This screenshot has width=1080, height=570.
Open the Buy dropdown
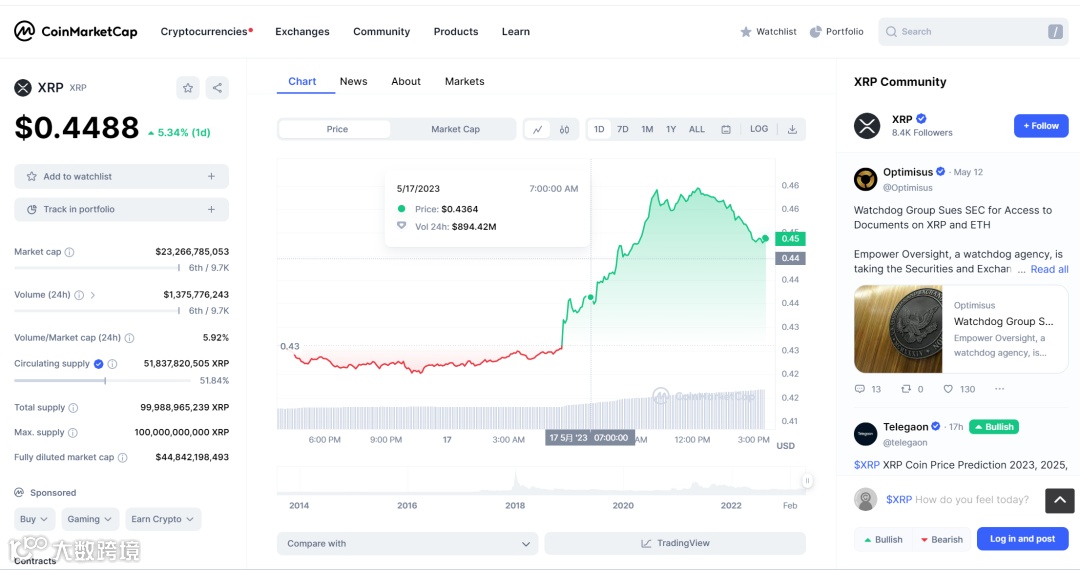34,519
